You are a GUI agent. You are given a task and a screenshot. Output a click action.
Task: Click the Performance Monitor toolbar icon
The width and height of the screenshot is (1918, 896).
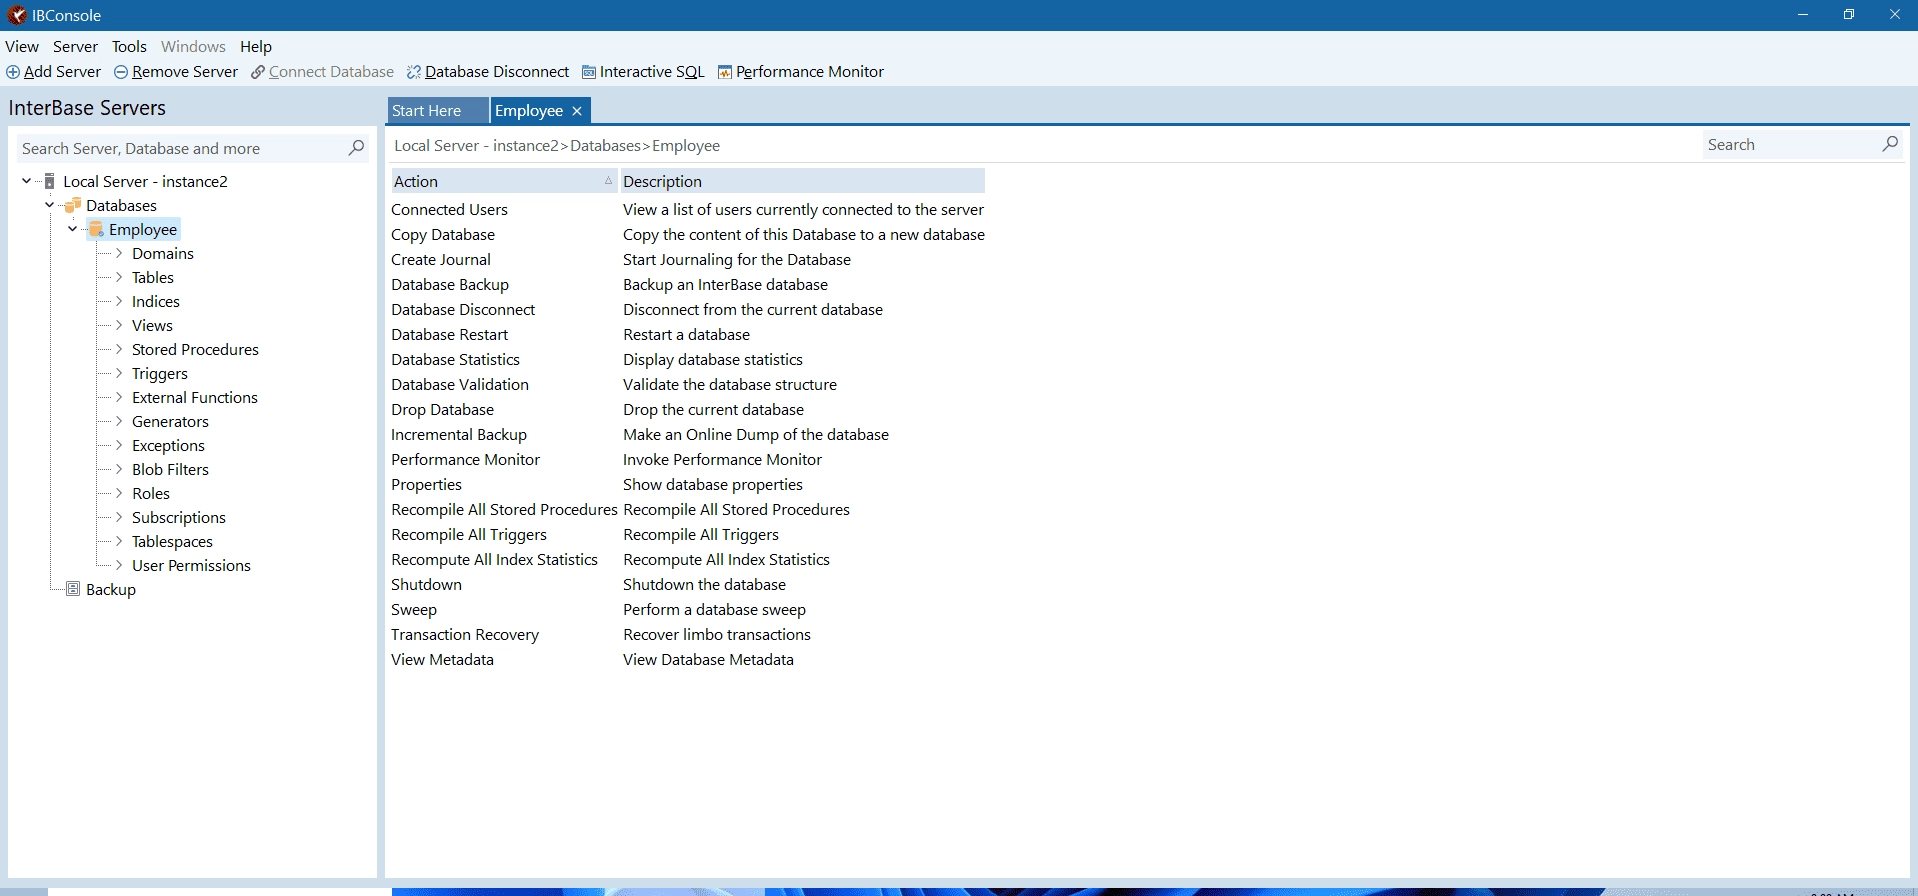(725, 72)
